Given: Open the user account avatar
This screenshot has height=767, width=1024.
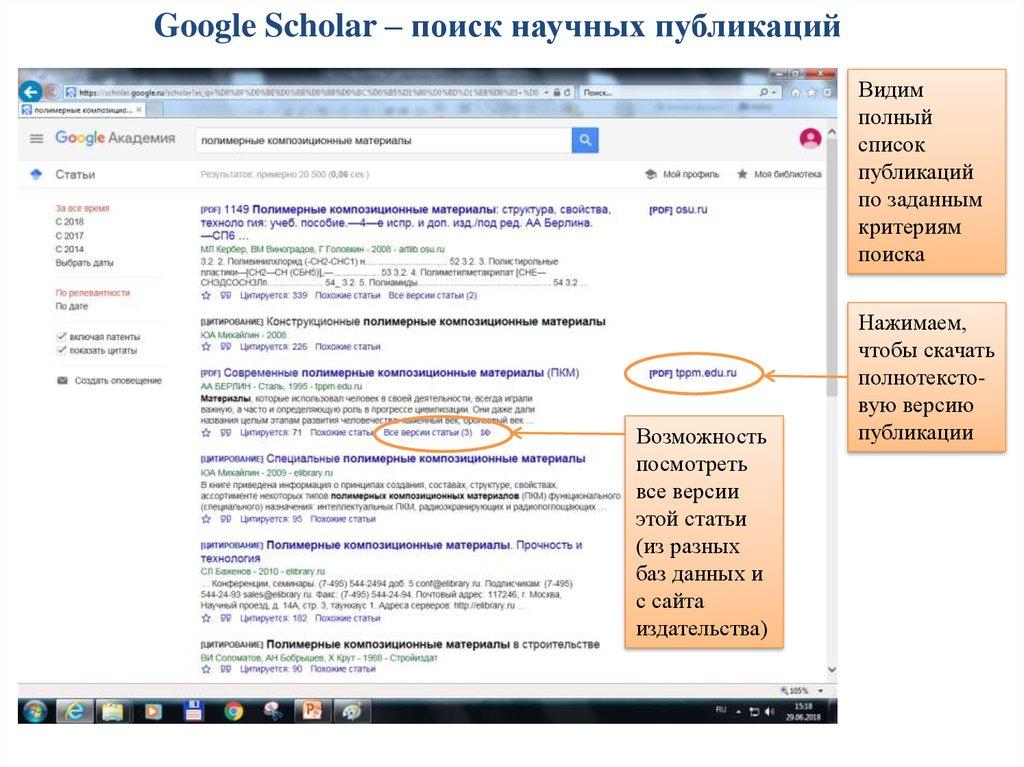Looking at the screenshot, I should point(810,139).
